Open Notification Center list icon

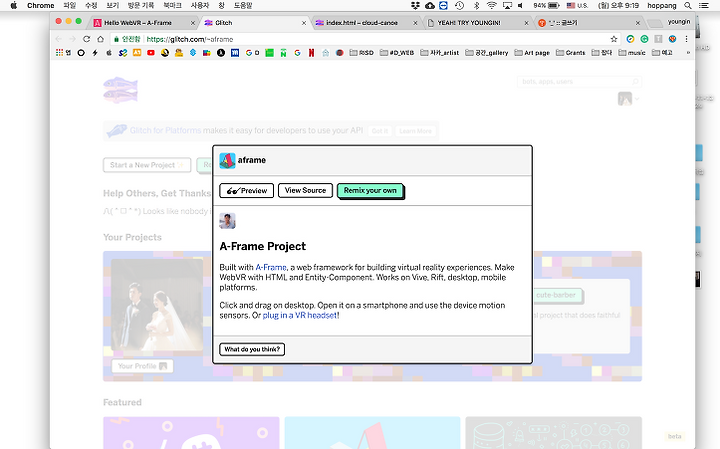[703, 6]
